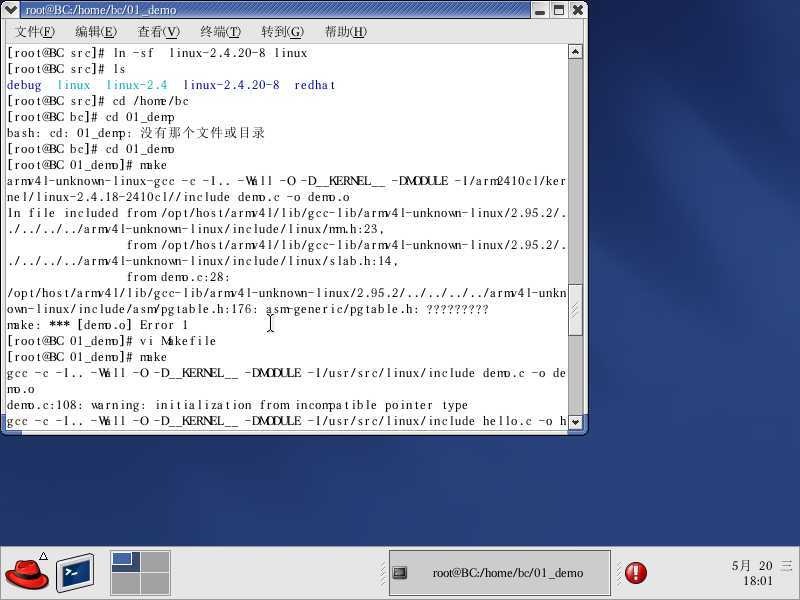The image size is (800, 600).
Task: Open the 查看(V) menu
Action: coord(159,32)
